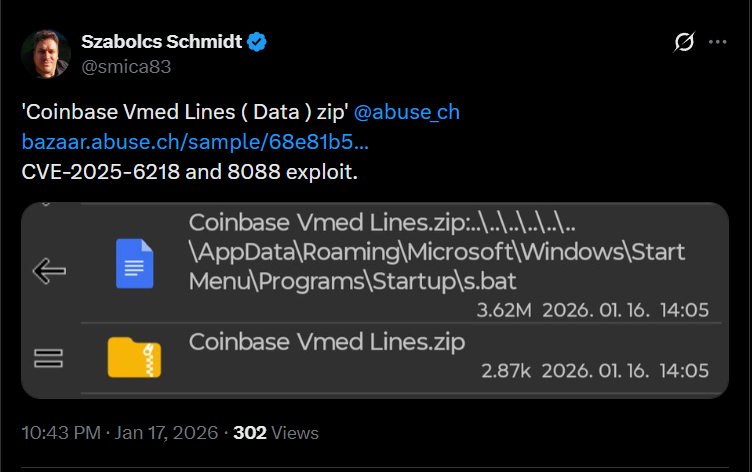752x472 pixels.
Task: Click the back arrow in the screenshot
Action: tap(49, 271)
